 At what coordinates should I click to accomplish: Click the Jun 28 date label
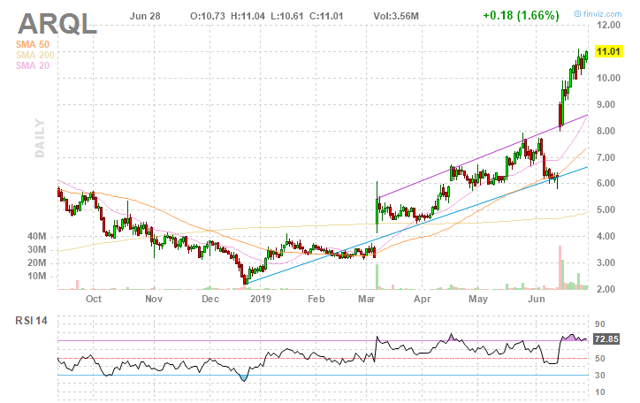tap(145, 16)
